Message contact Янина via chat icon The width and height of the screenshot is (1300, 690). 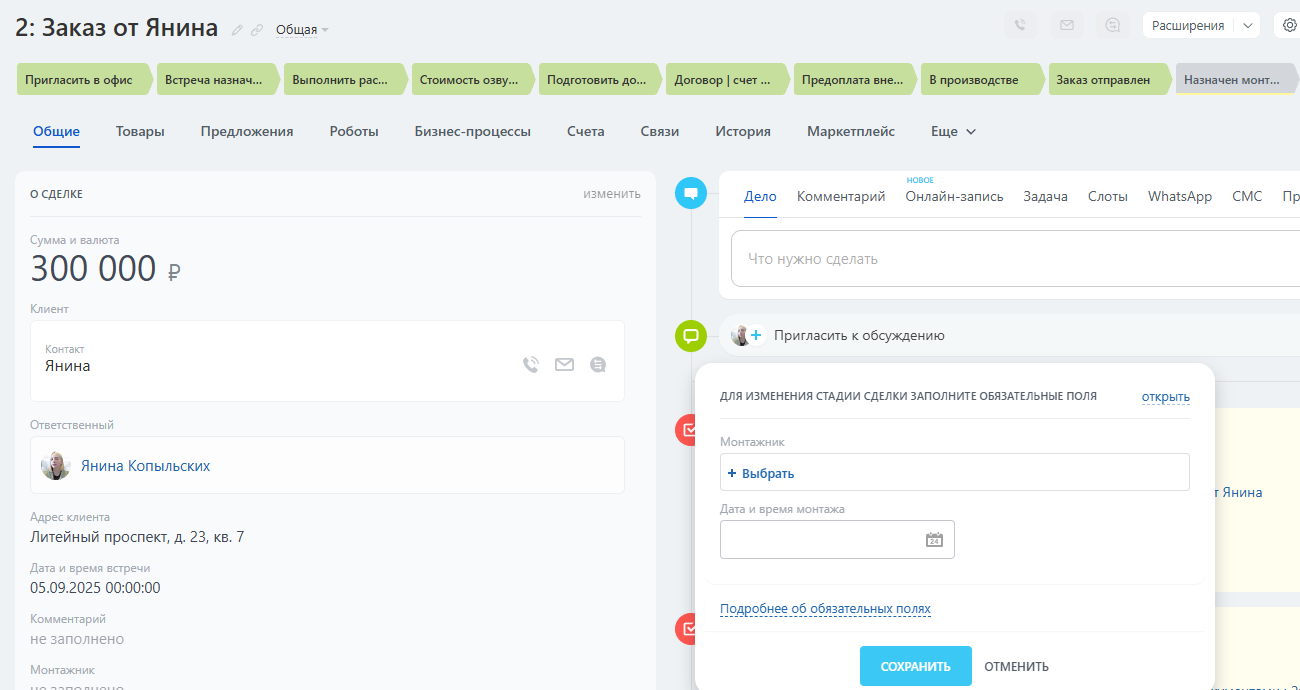598,365
